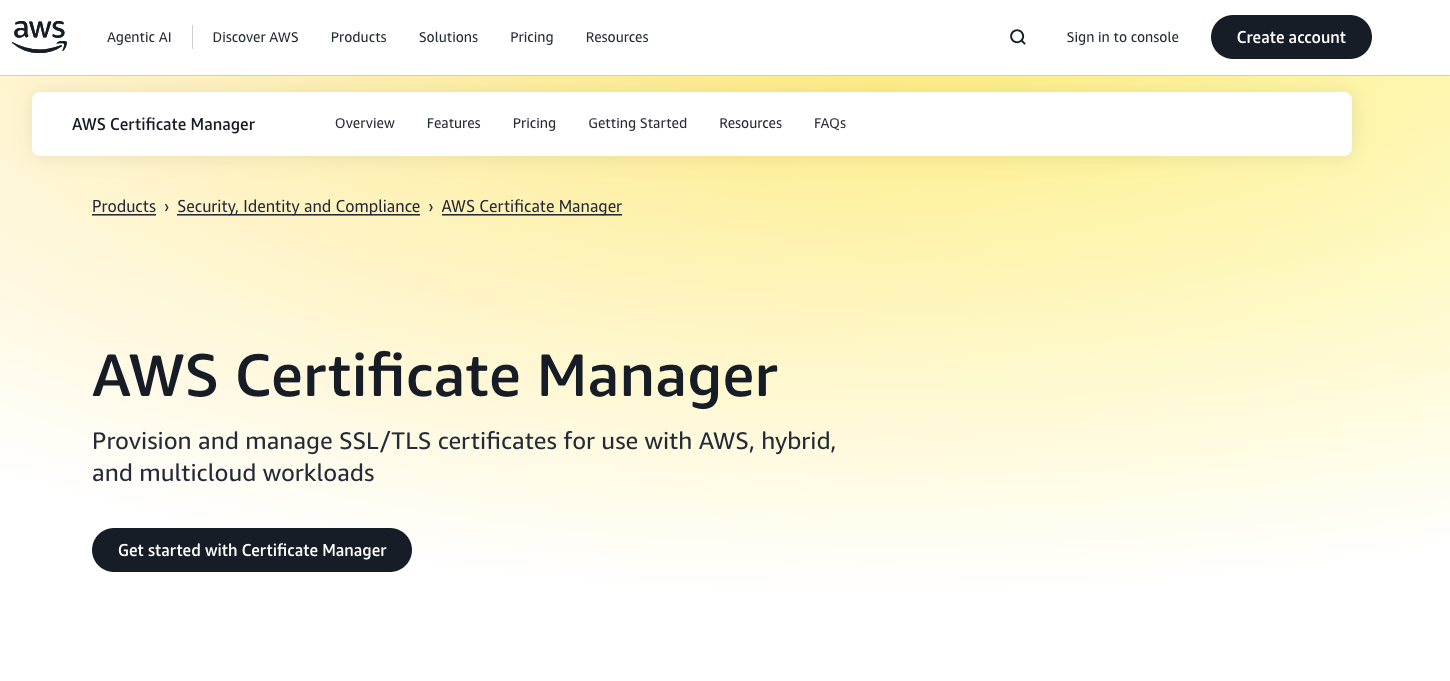Viewport: 1450px width, 681px height.
Task: Select Pricing in the Certificate Manager sub-navigation
Action: point(534,123)
